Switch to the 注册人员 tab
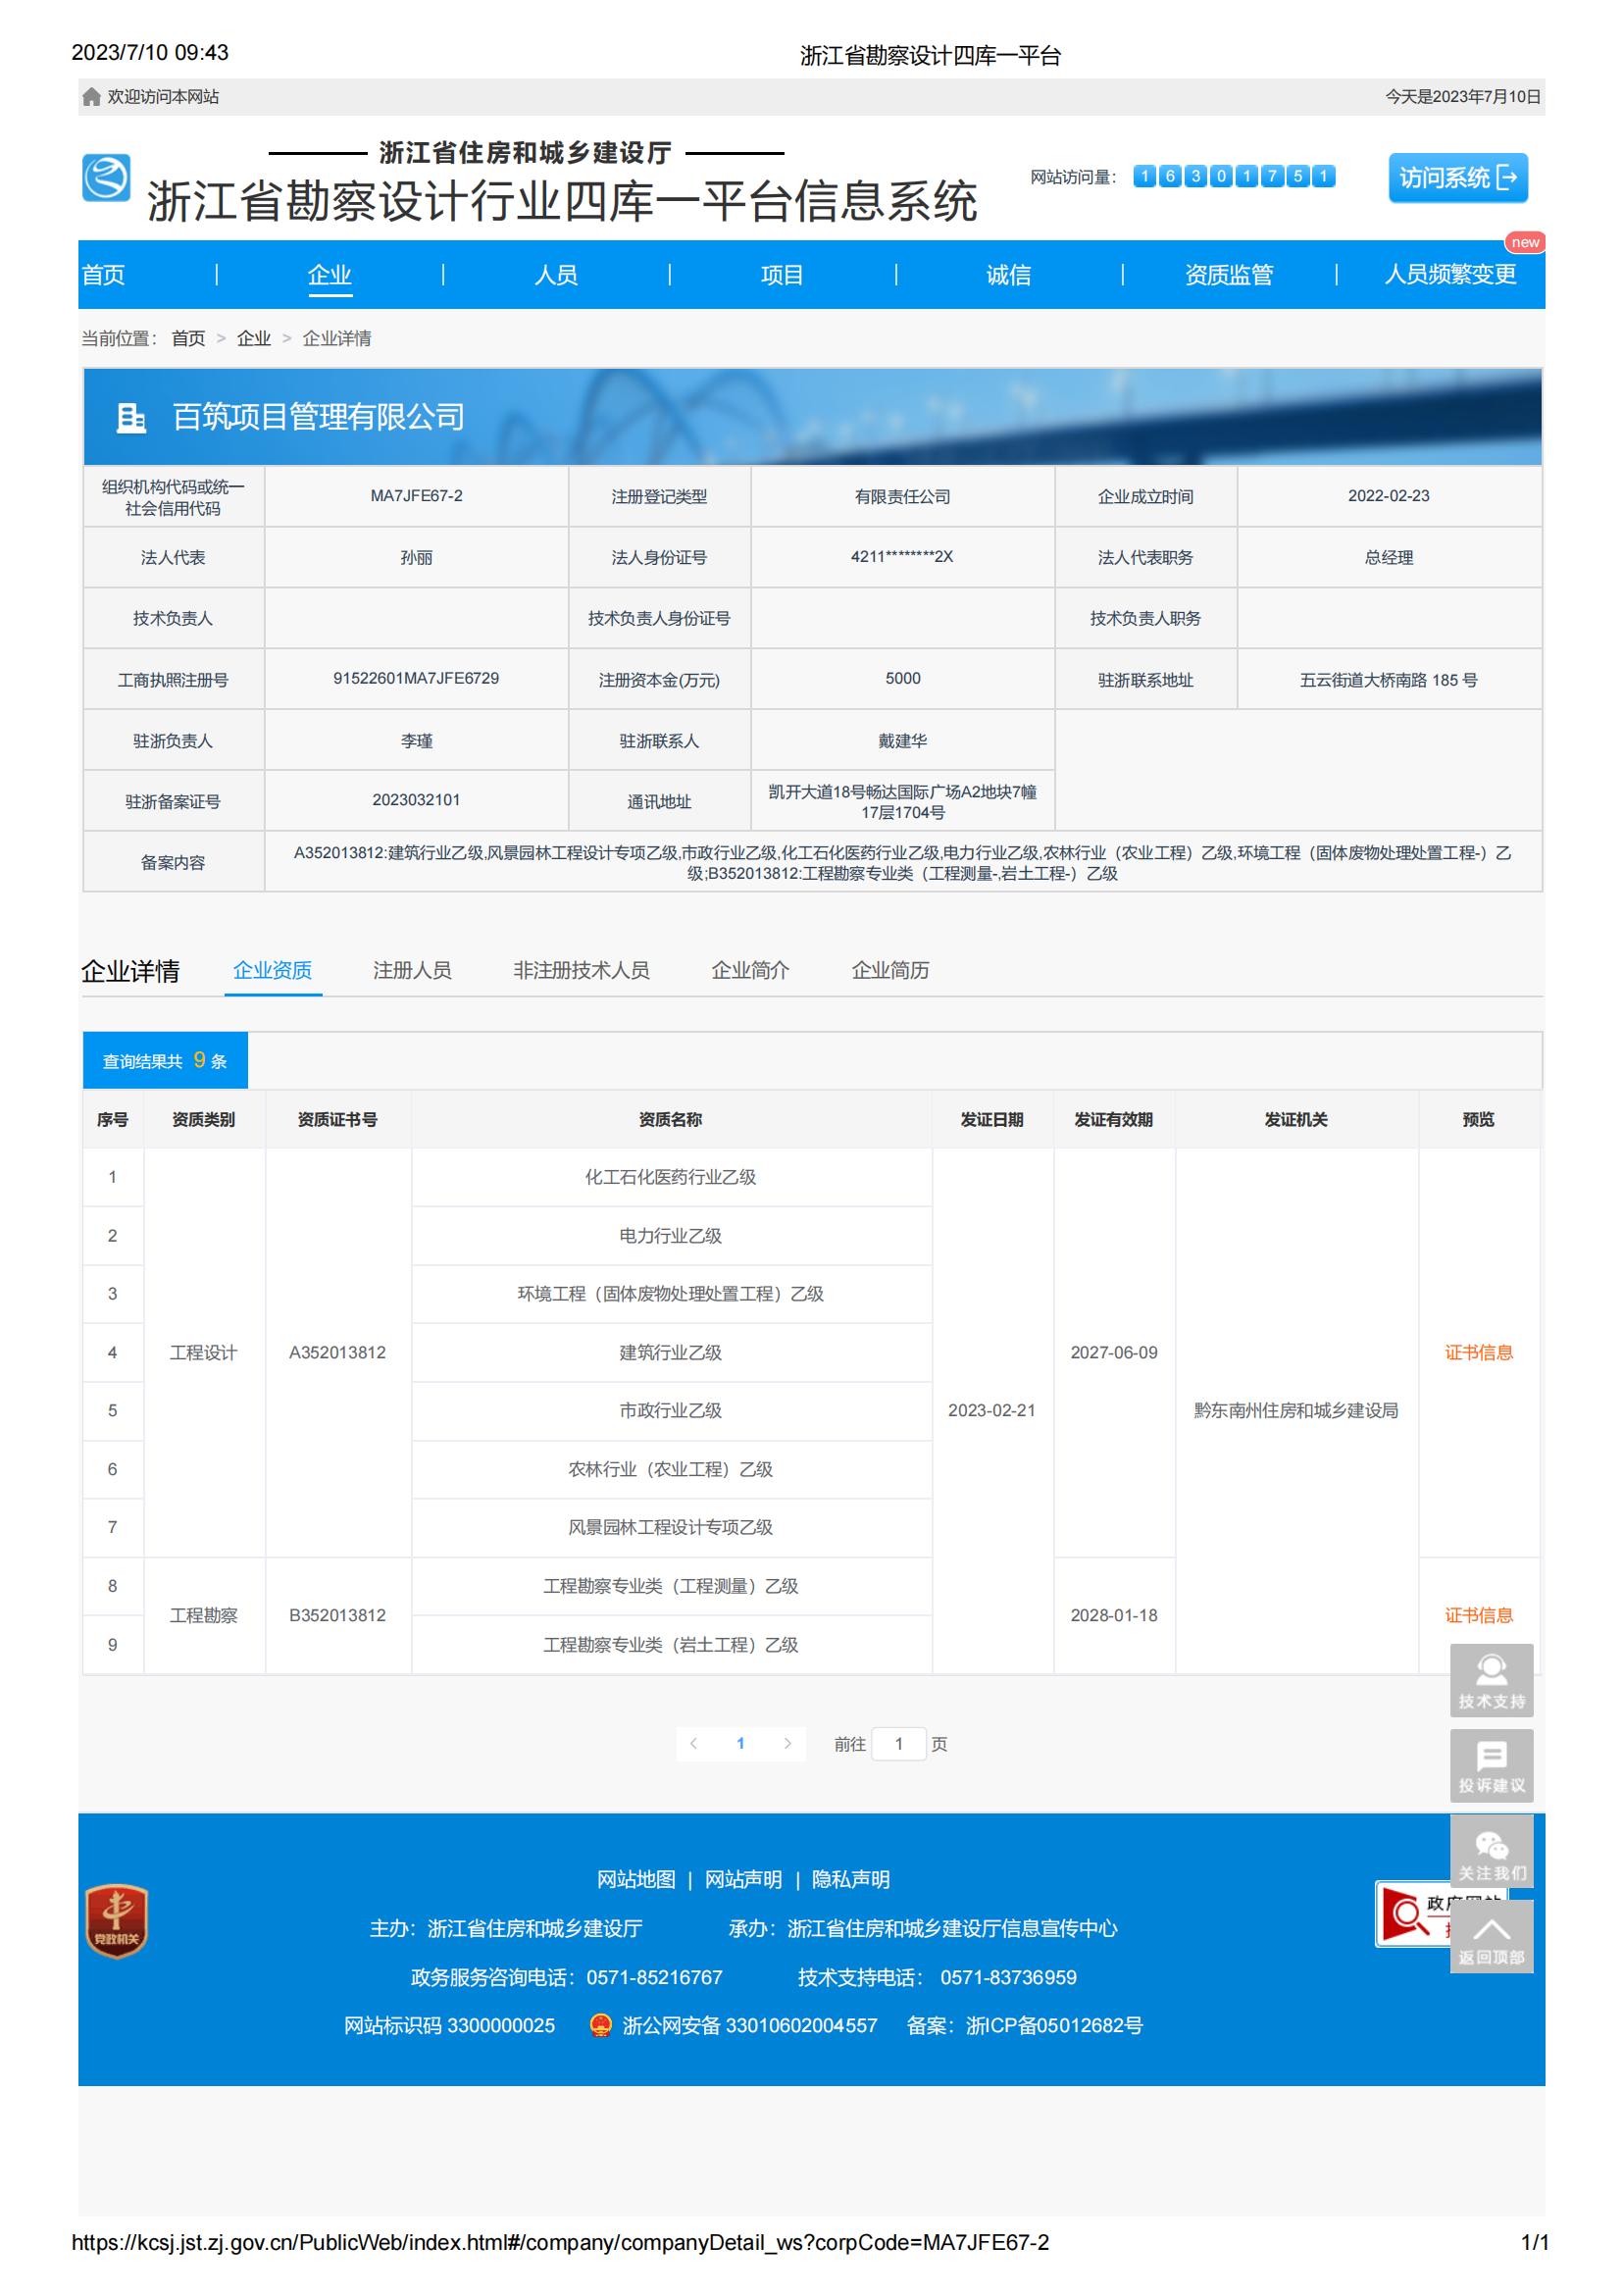Viewport: 1623px width, 2296px height. click(x=412, y=970)
